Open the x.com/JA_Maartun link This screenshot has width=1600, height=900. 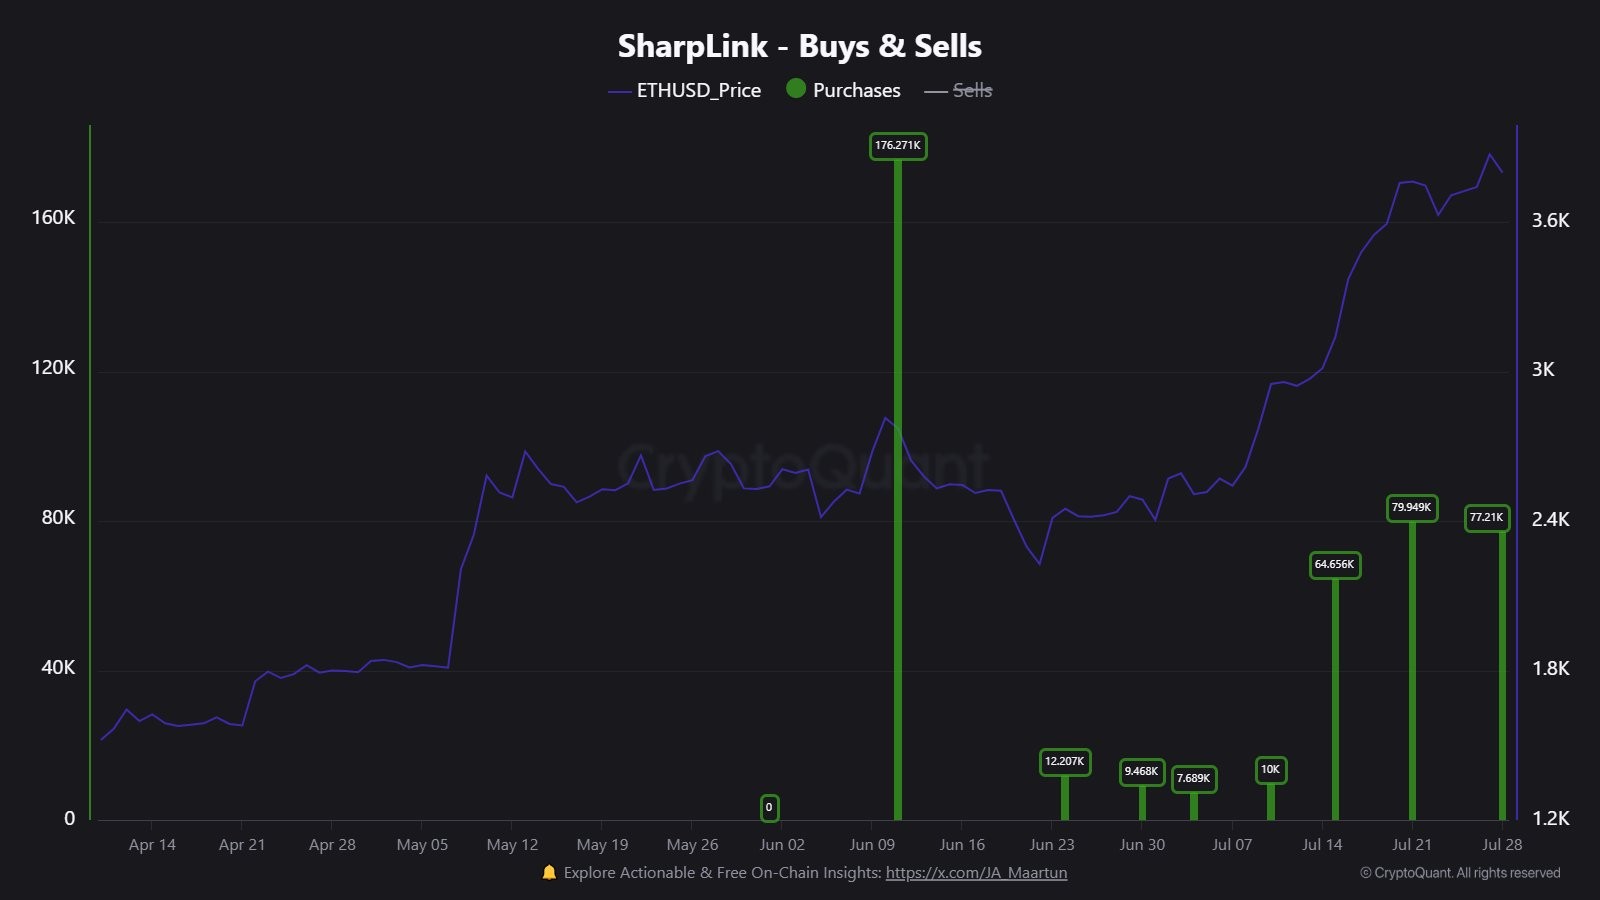(x=976, y=873)
